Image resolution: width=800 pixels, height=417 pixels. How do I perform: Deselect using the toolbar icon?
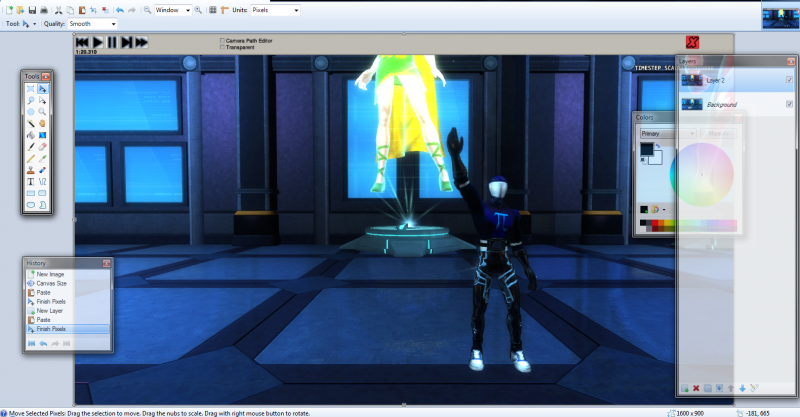click(x=105, y=10)
